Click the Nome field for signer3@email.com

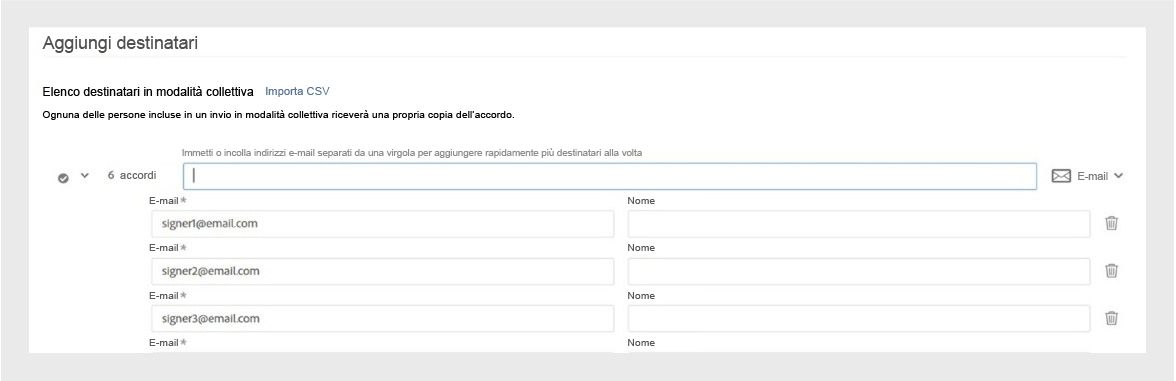click(859, 318)
